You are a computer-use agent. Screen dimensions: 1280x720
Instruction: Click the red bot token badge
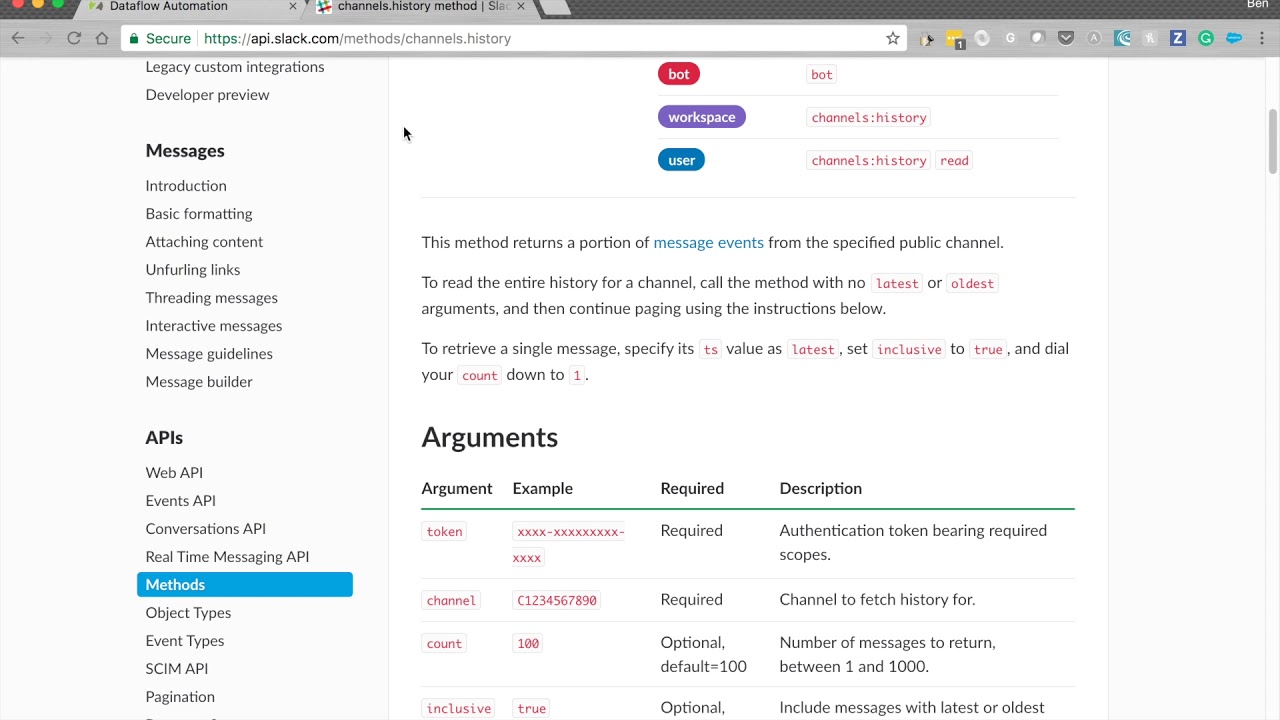pyautogui.click(x=679, y=74)
